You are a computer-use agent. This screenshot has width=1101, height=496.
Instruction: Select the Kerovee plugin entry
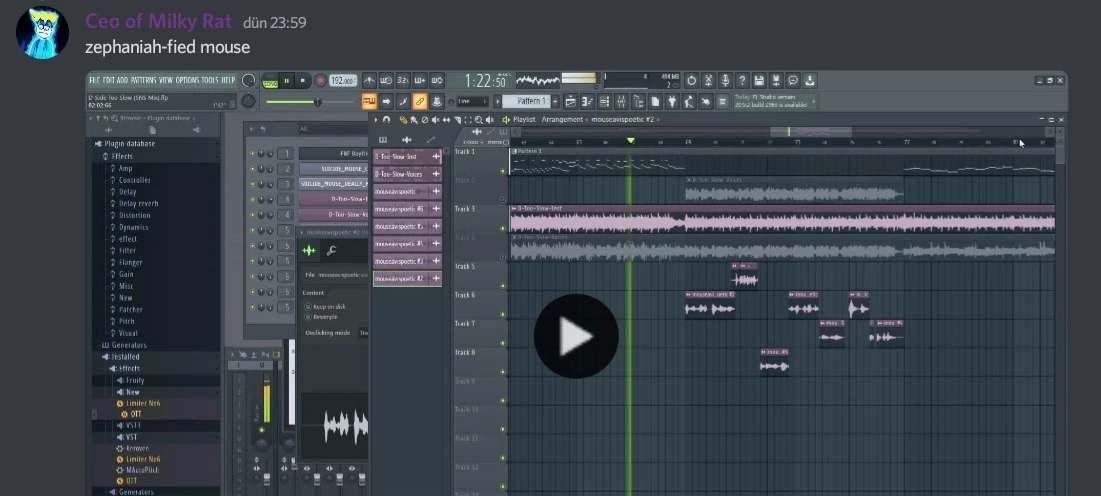coord(137,448)
